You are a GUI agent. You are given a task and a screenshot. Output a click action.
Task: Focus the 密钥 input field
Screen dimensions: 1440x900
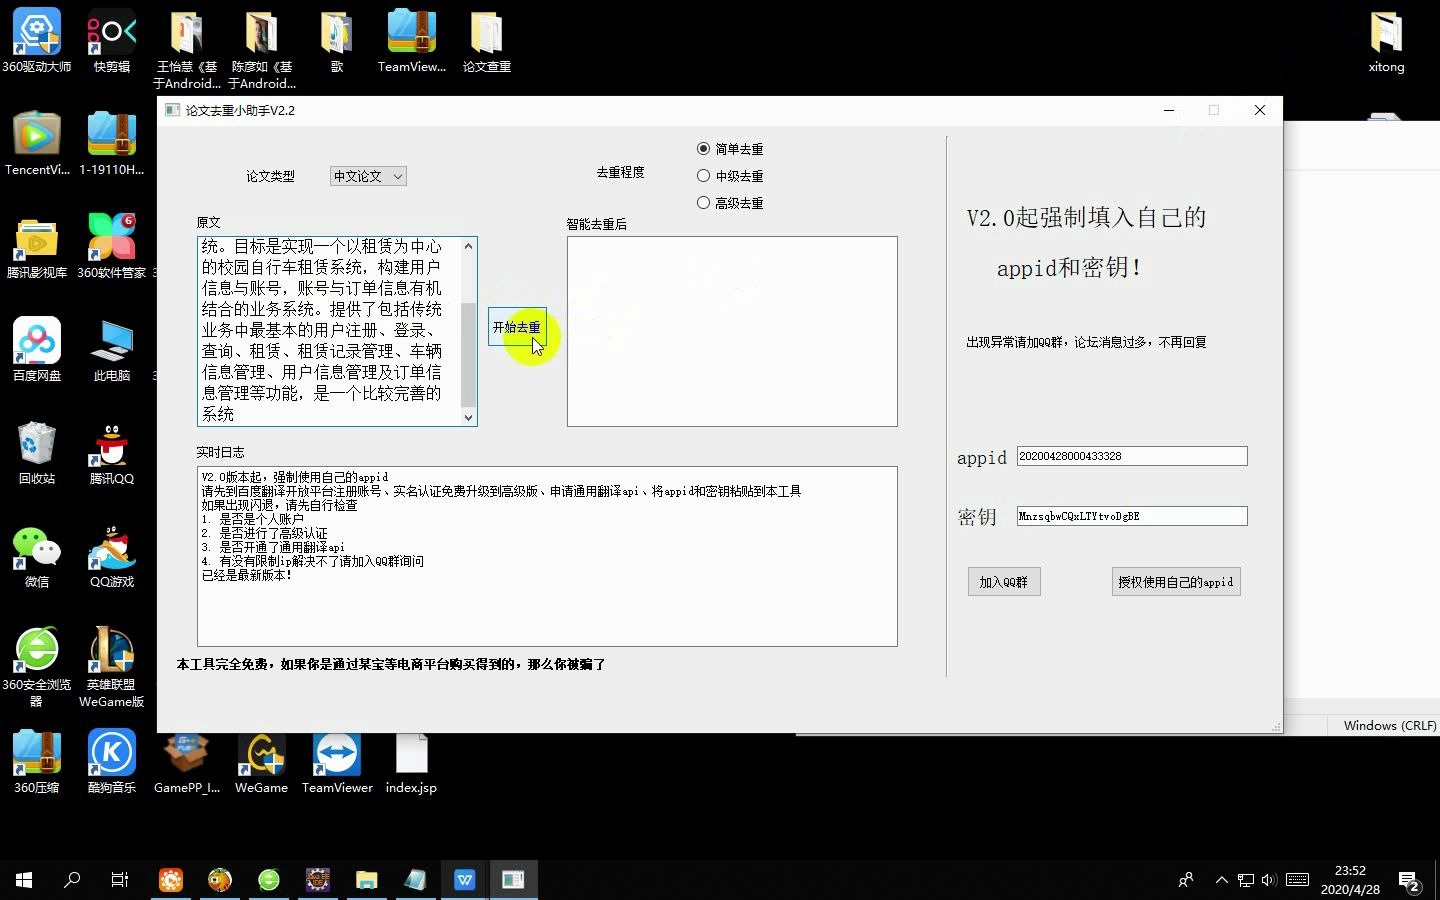[1132, 516]
